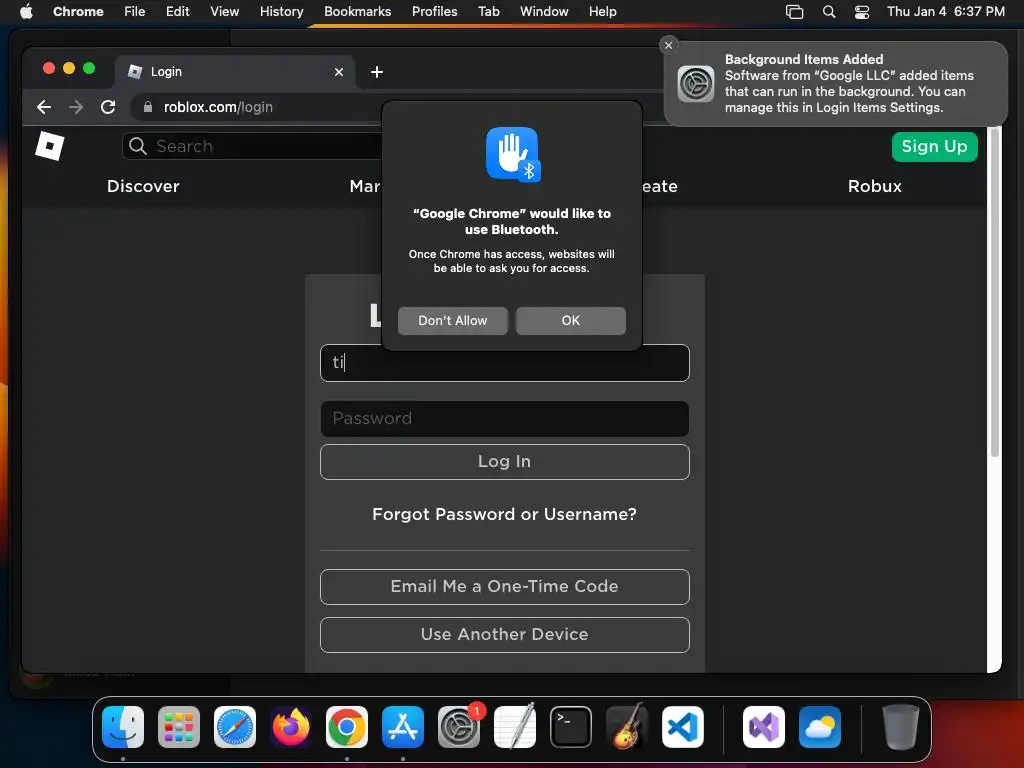This screenshot has width=1024, height=768.
Task: Click Don't Allow in Bluetooth dialog
Action: (x=453, y=321)
